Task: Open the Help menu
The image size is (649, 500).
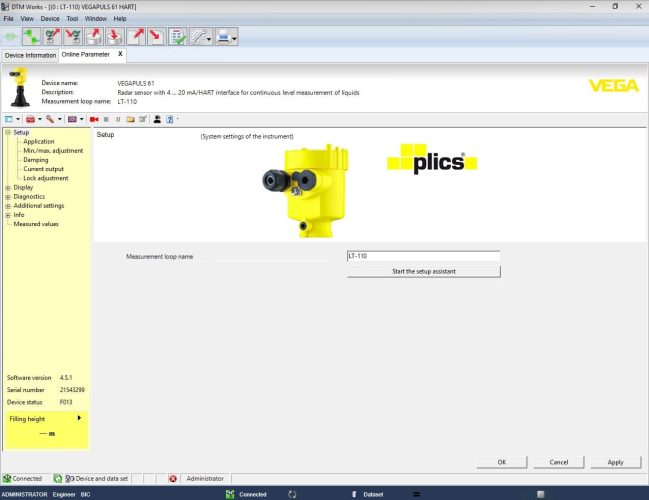Action: click(120, 19)
